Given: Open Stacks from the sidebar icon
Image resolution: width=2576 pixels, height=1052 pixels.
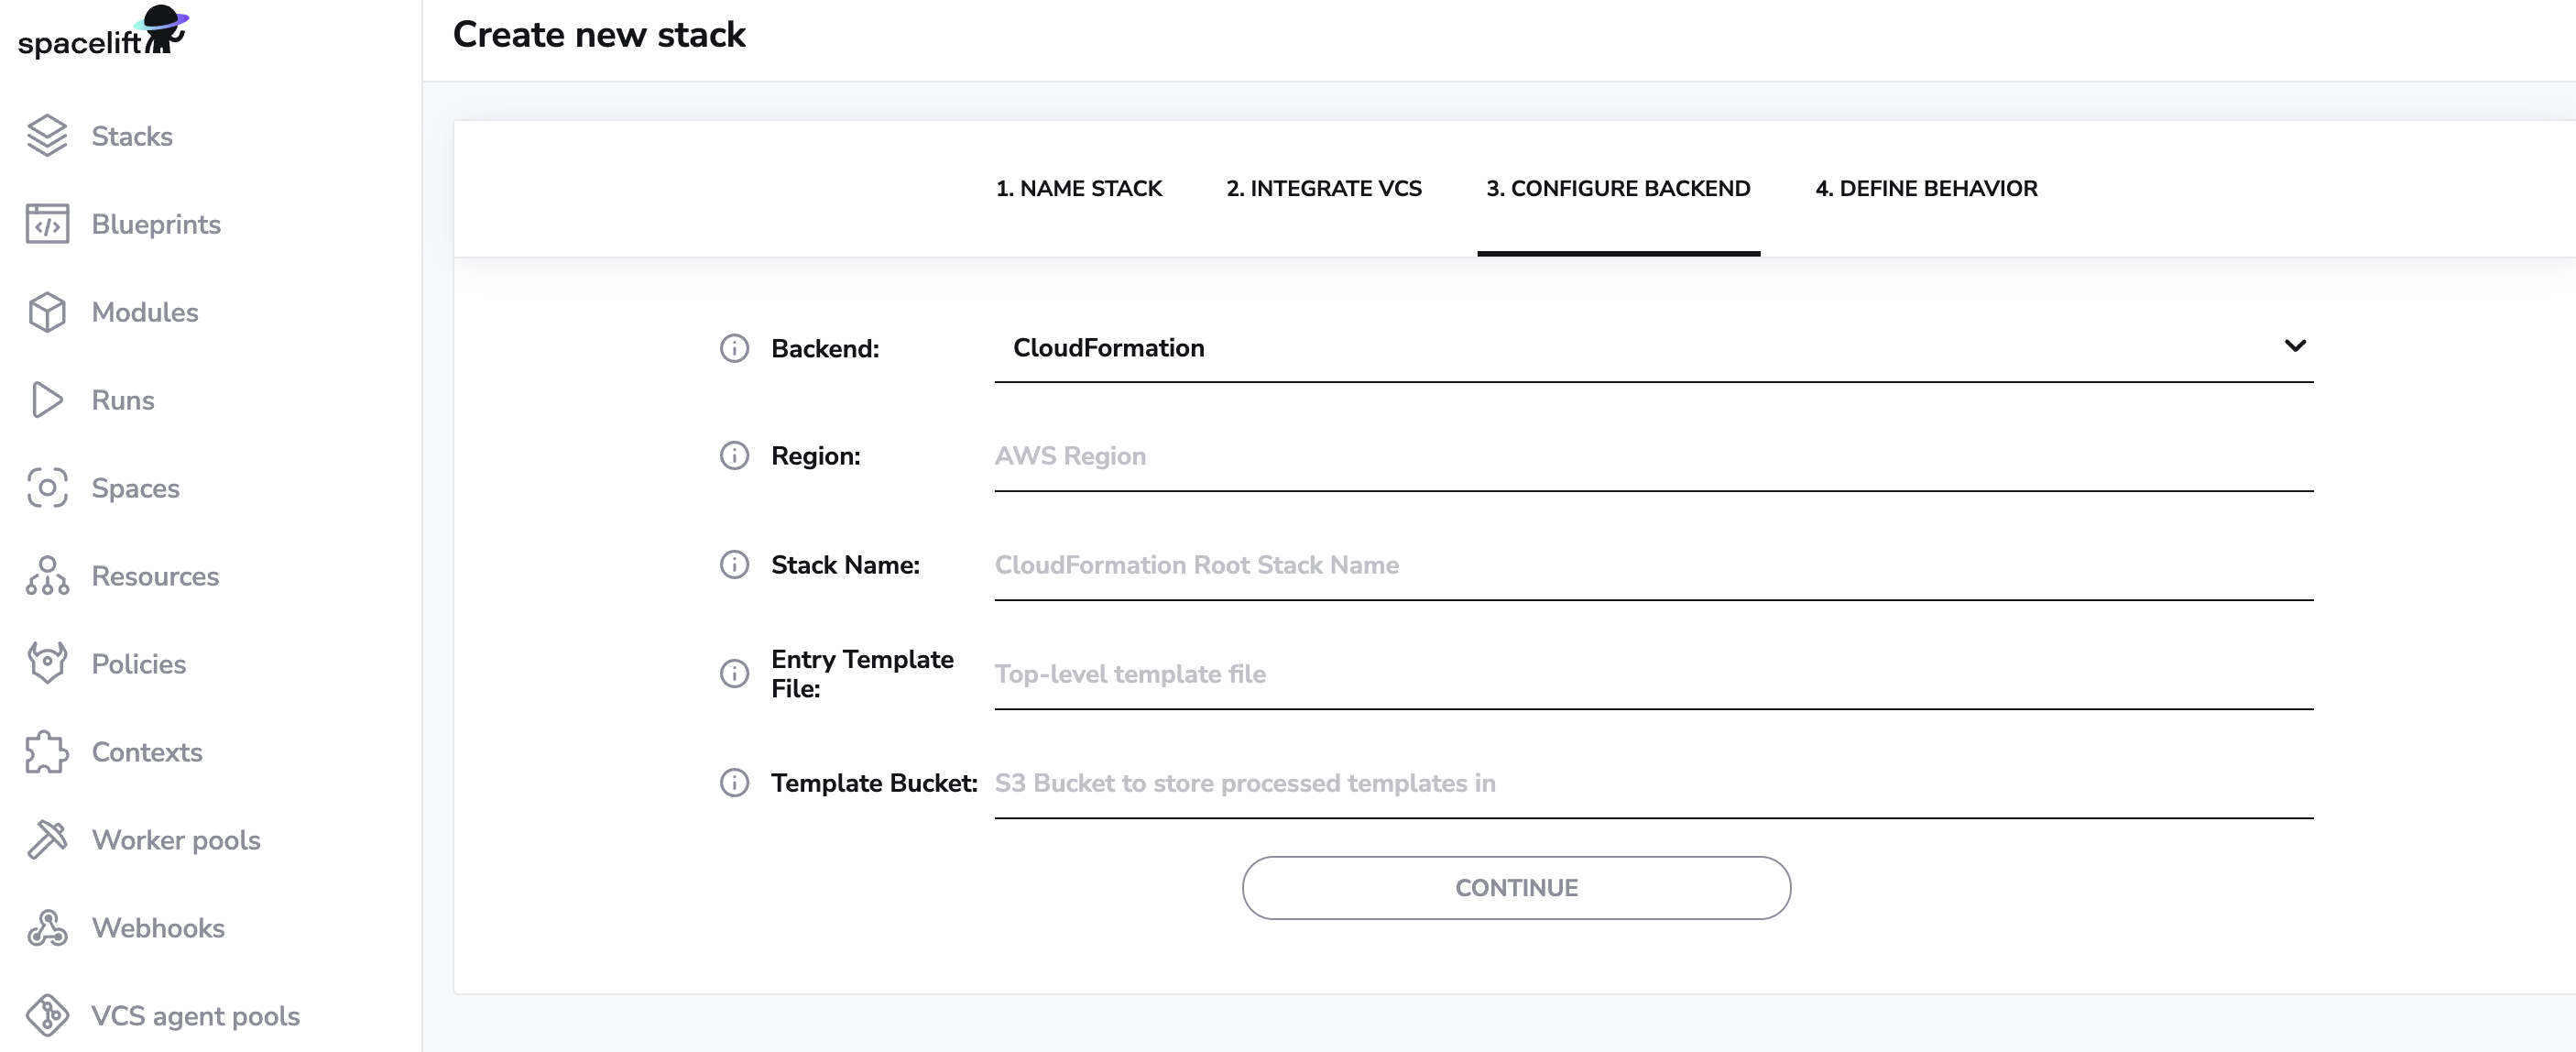Looking at the screenshot, I should point(47,136).
